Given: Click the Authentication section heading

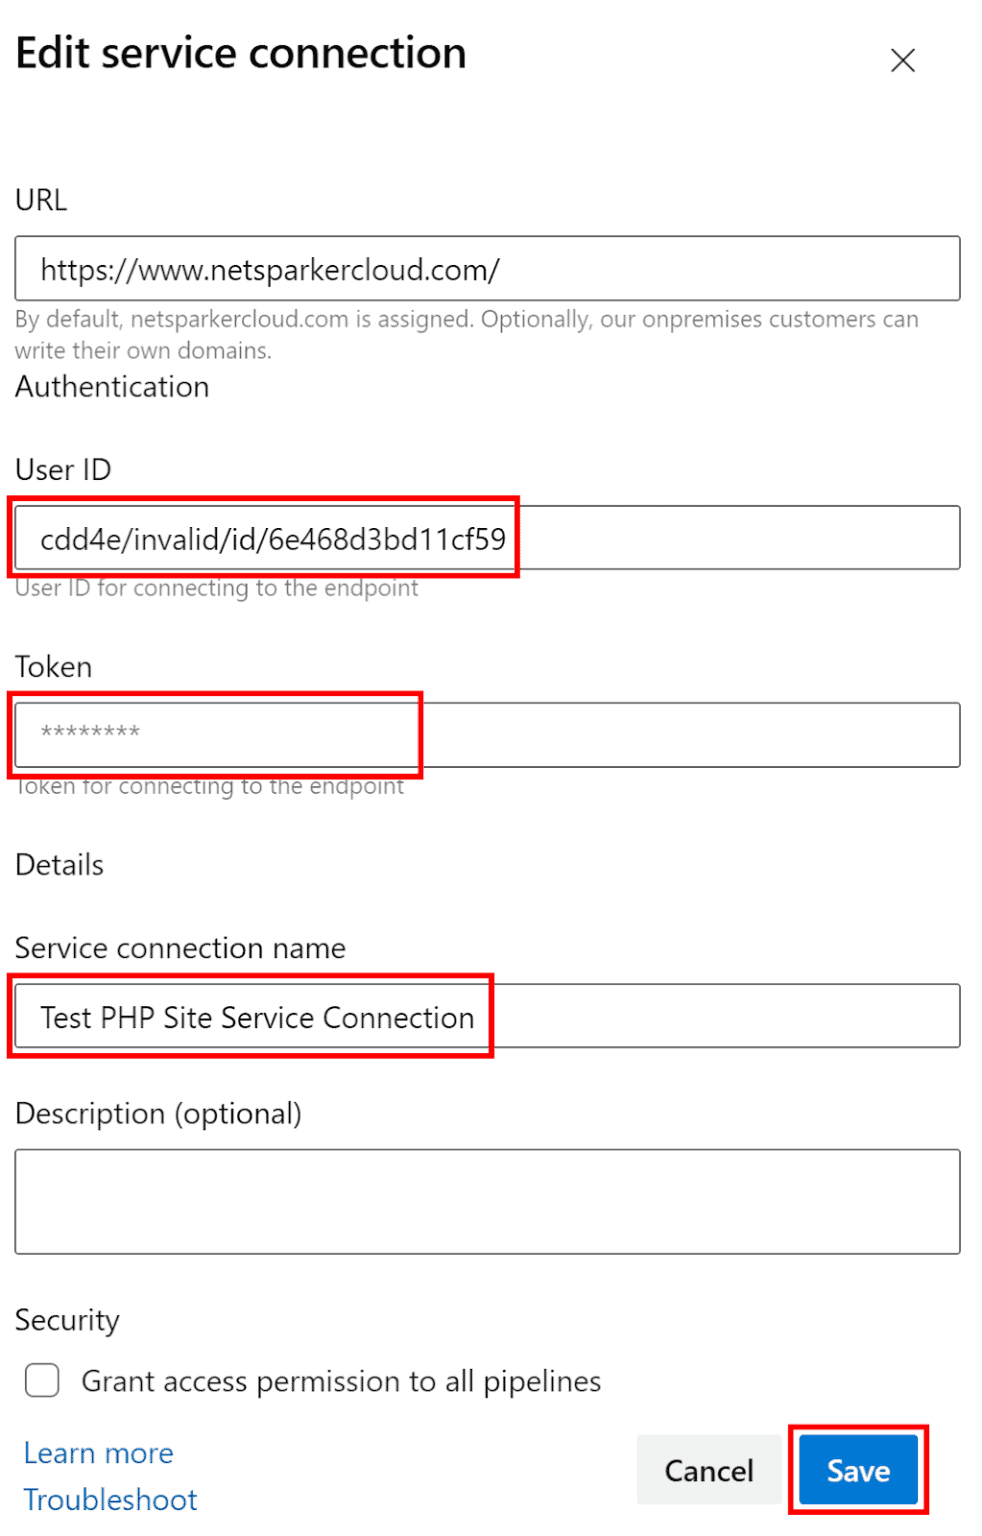Looking at the screenshot, I should tap(111, 387).
